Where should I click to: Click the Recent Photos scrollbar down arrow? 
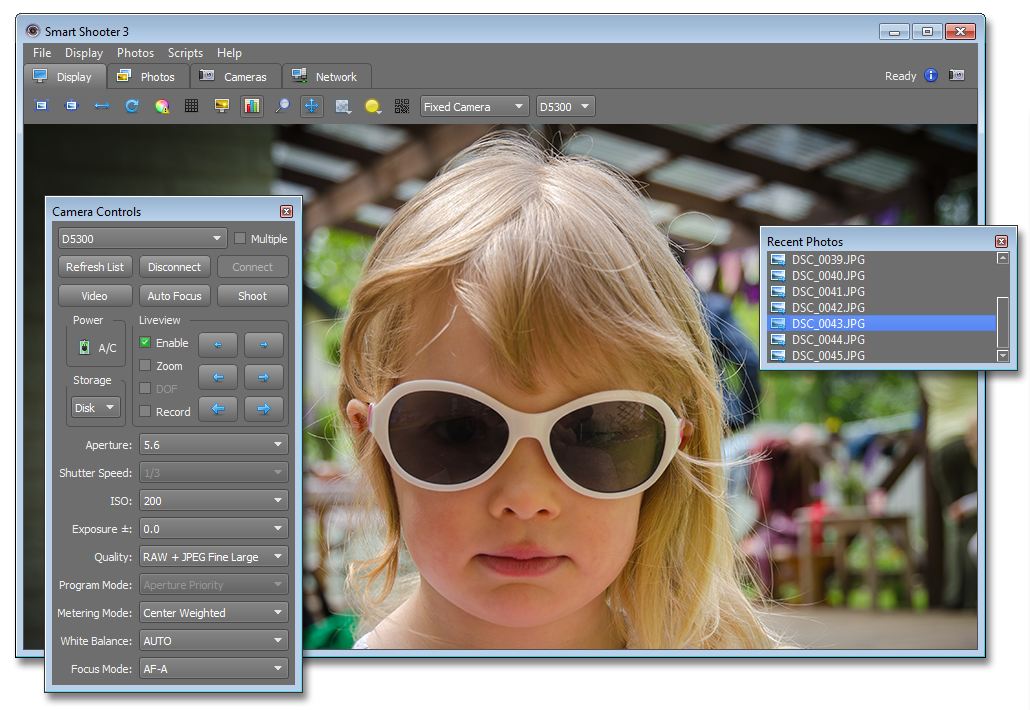pyautogui.click(x=1003, y=355)
